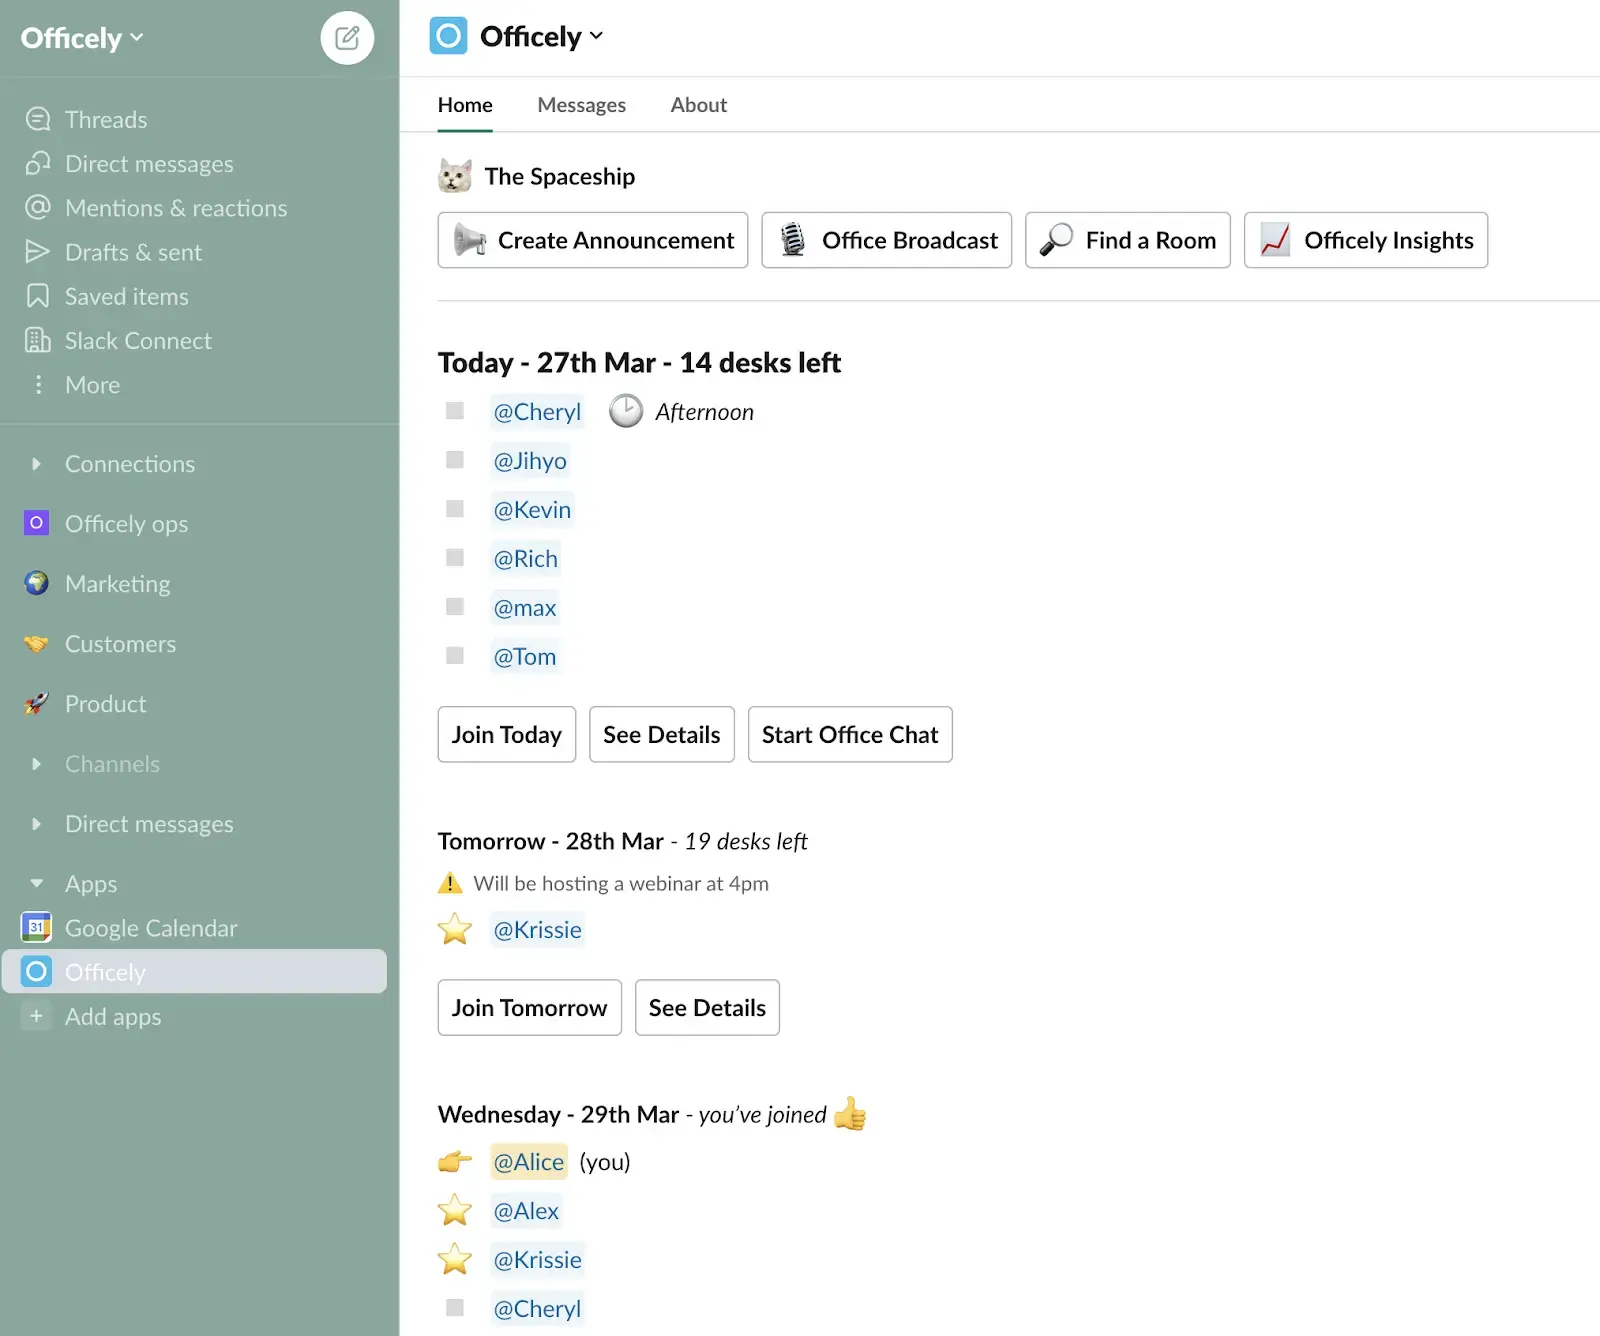Switch to the Home tab
Viewport: 1600px width, 1336px height.
click(x=465, y=105)
